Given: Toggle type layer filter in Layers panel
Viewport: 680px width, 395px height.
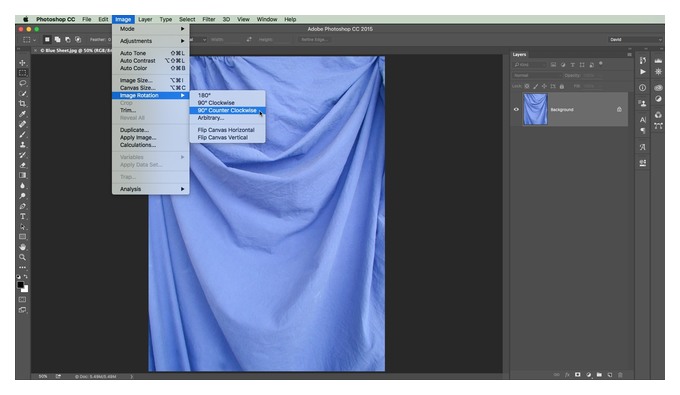Looking at the screenshot, I should pos(572,65).
